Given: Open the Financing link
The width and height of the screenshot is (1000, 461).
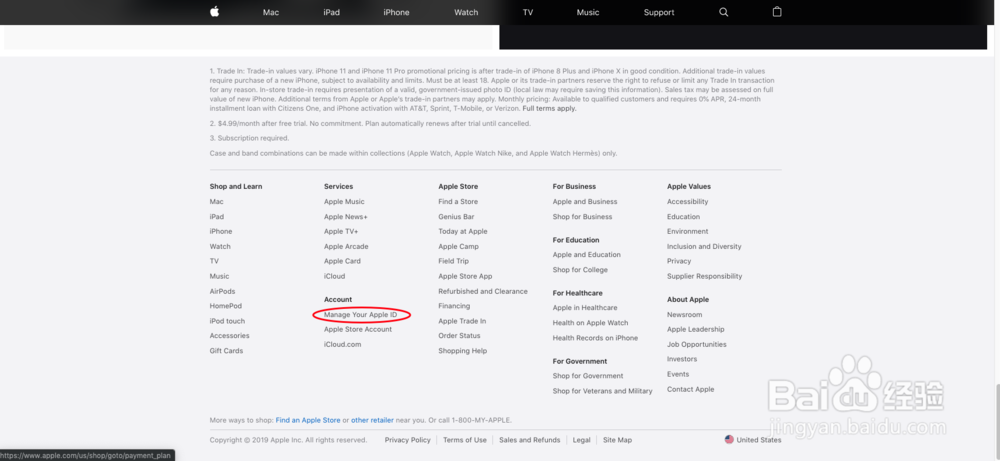Looking at the screenshot, I should (x=454, y=306).
